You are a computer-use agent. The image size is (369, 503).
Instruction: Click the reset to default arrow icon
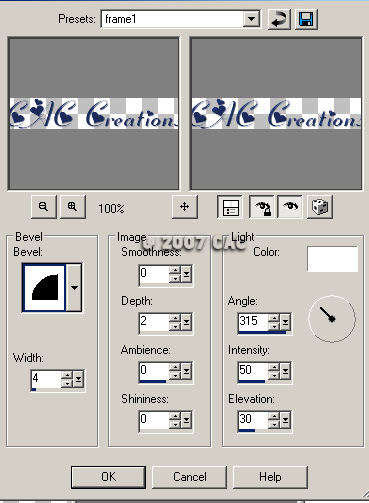(279, 19)
